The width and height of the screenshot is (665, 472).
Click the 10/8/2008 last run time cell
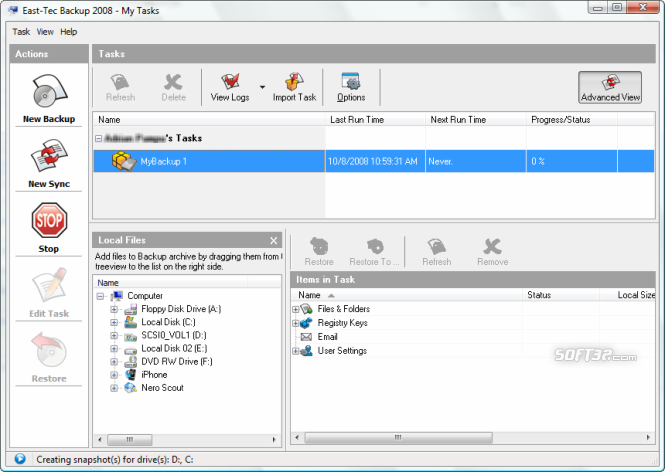coord(375,161)
